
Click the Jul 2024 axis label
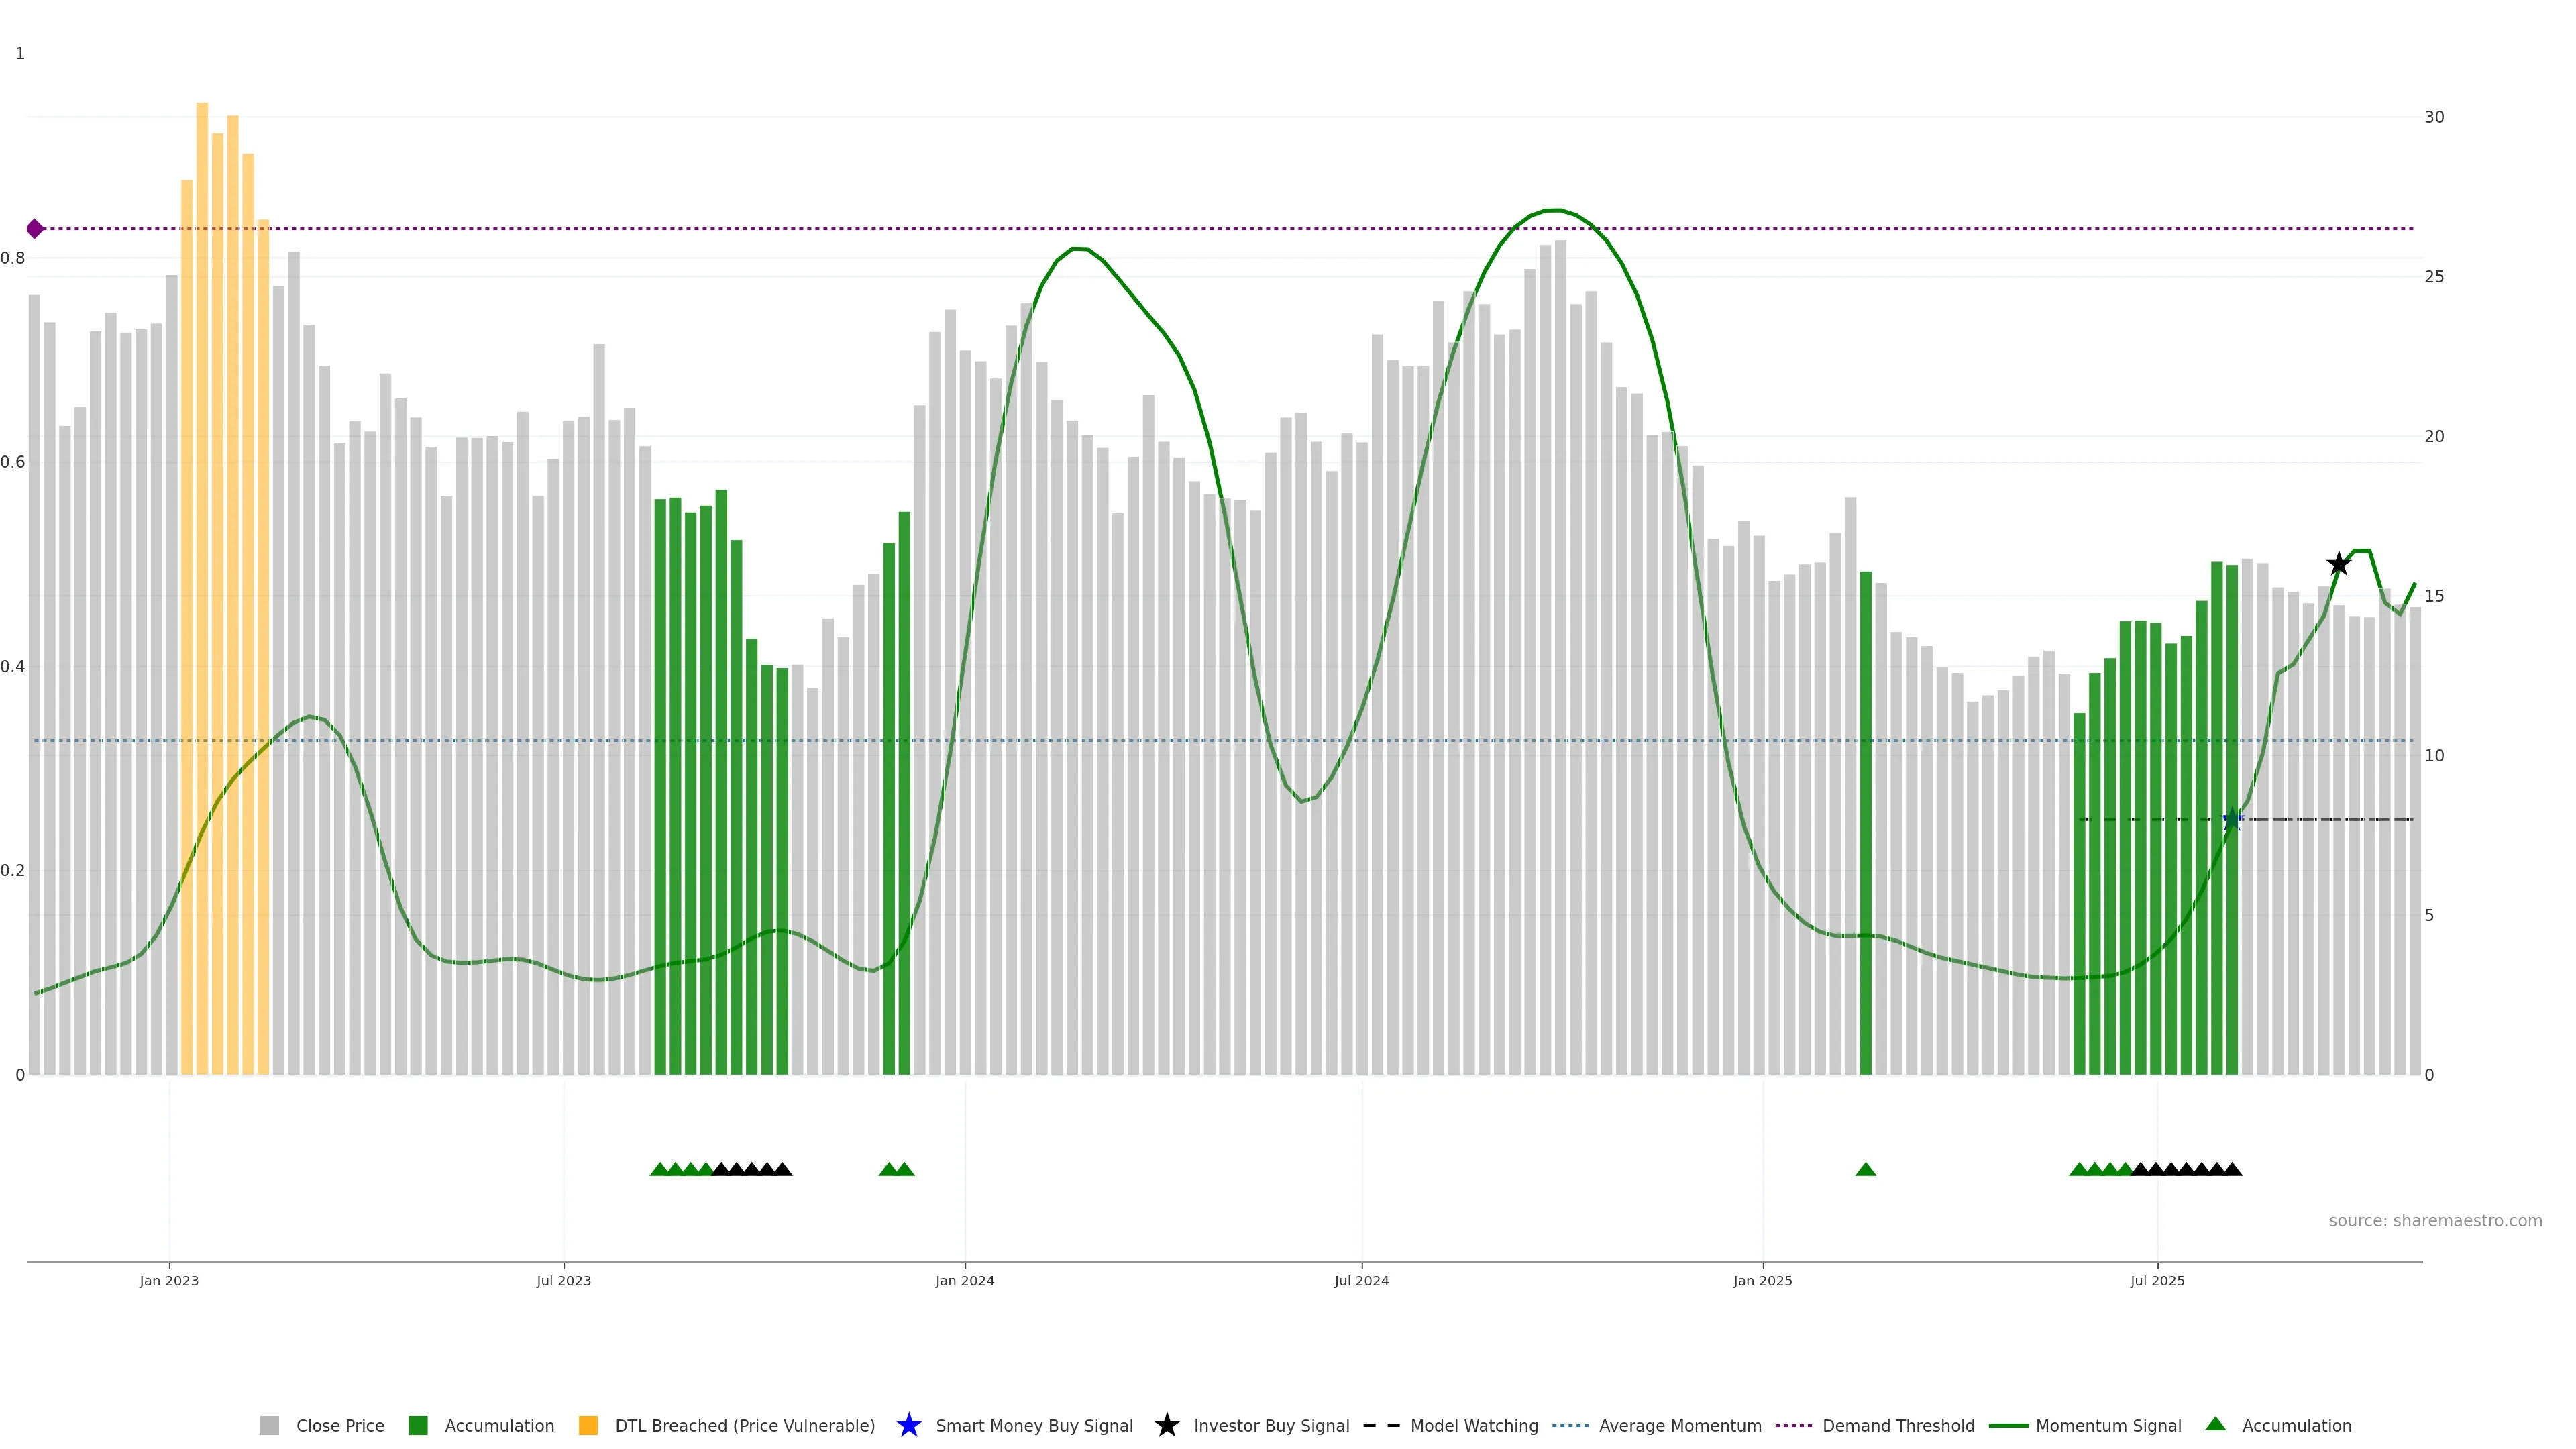(x=1361, y=1280)
